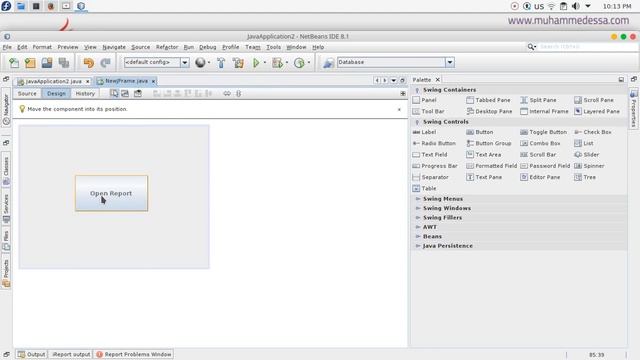Click the Undo arrow icon
Viewport: 640px width, 360px height.
click(89, 62)
